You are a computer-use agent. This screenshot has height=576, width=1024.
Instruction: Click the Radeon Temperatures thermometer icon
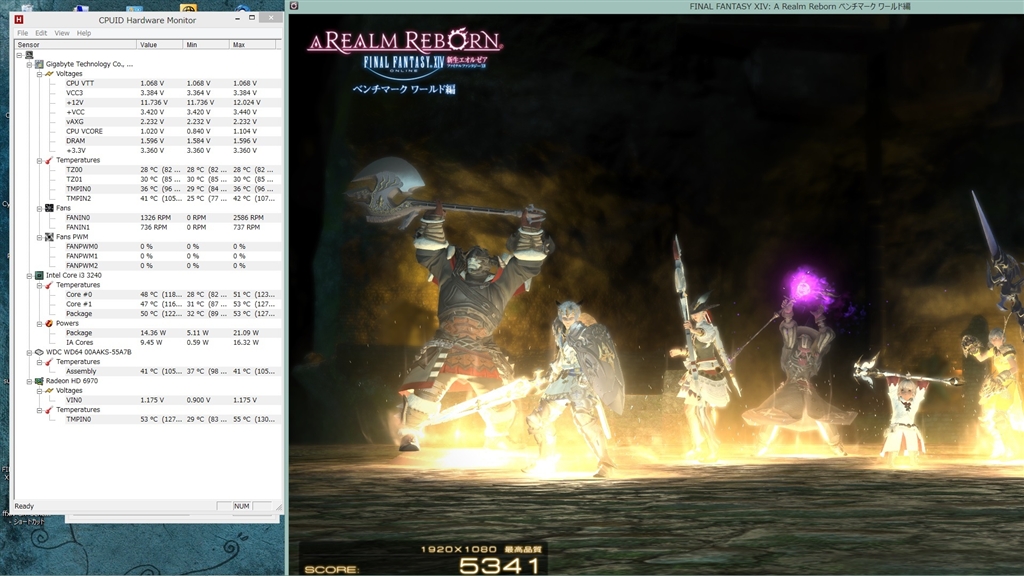[x=49, y=410]
